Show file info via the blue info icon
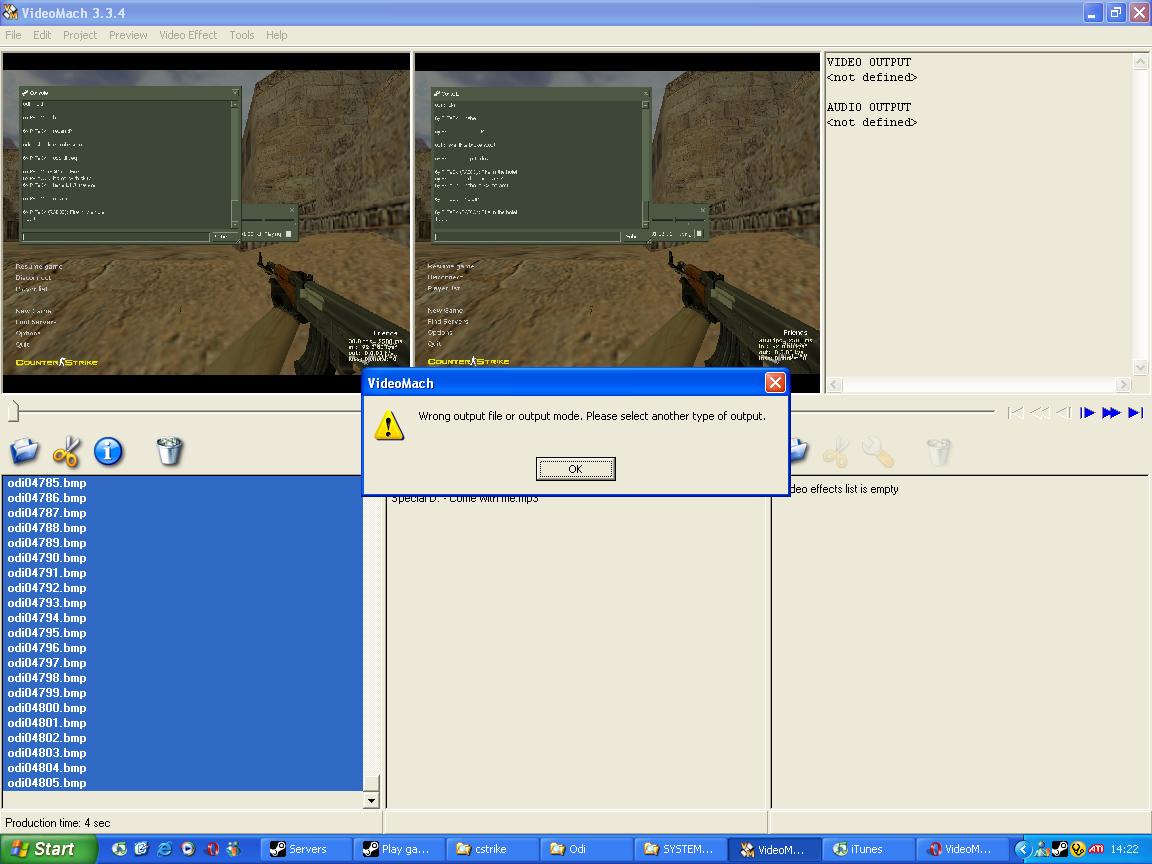Image resolution: width=1152 pixels, height=864 pixels. 108,451
